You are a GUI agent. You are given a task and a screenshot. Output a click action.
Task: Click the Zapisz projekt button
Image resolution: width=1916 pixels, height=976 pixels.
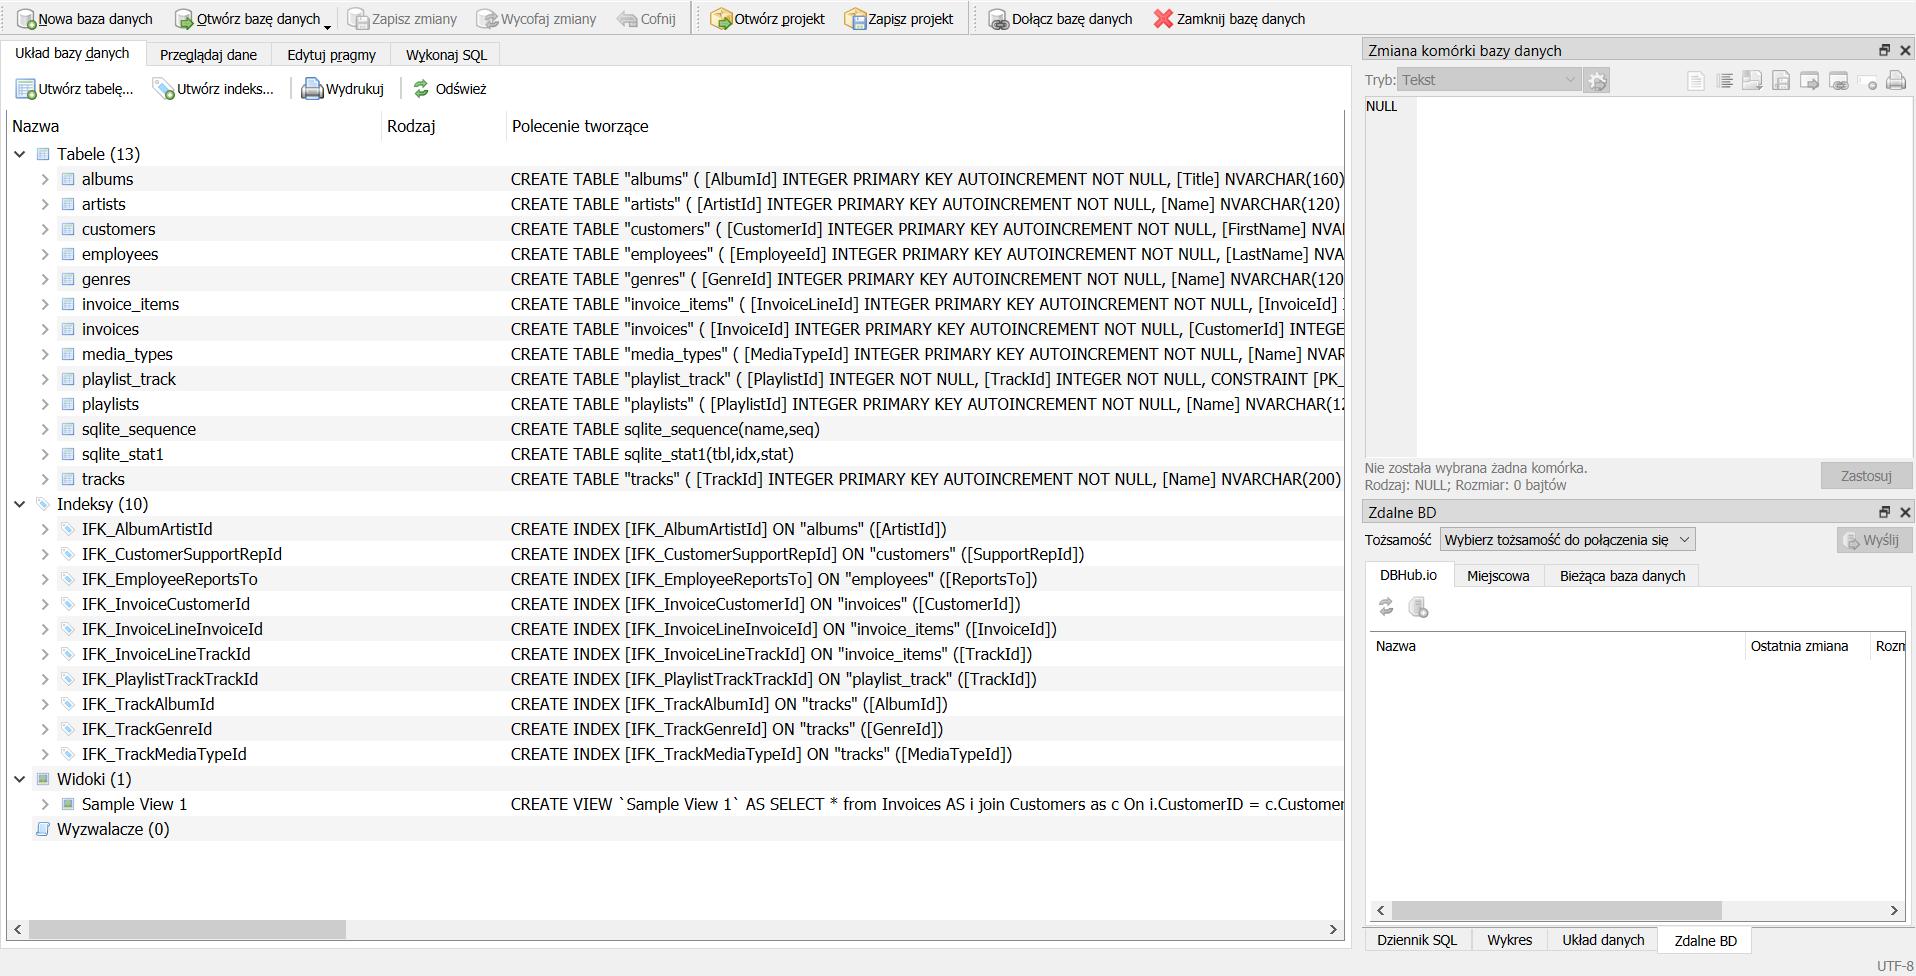click(x=898, y=19)
